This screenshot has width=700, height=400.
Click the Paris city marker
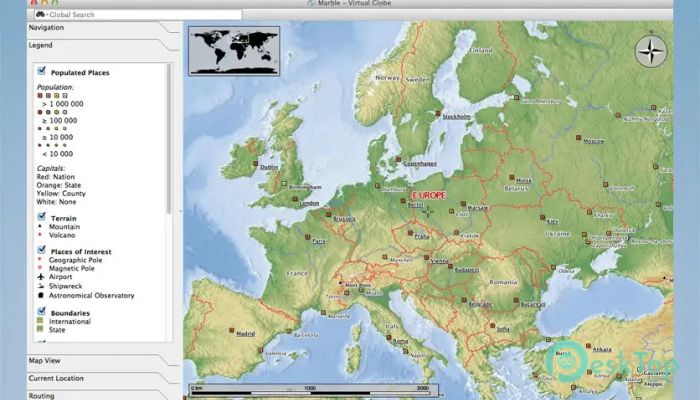[308, 238]
